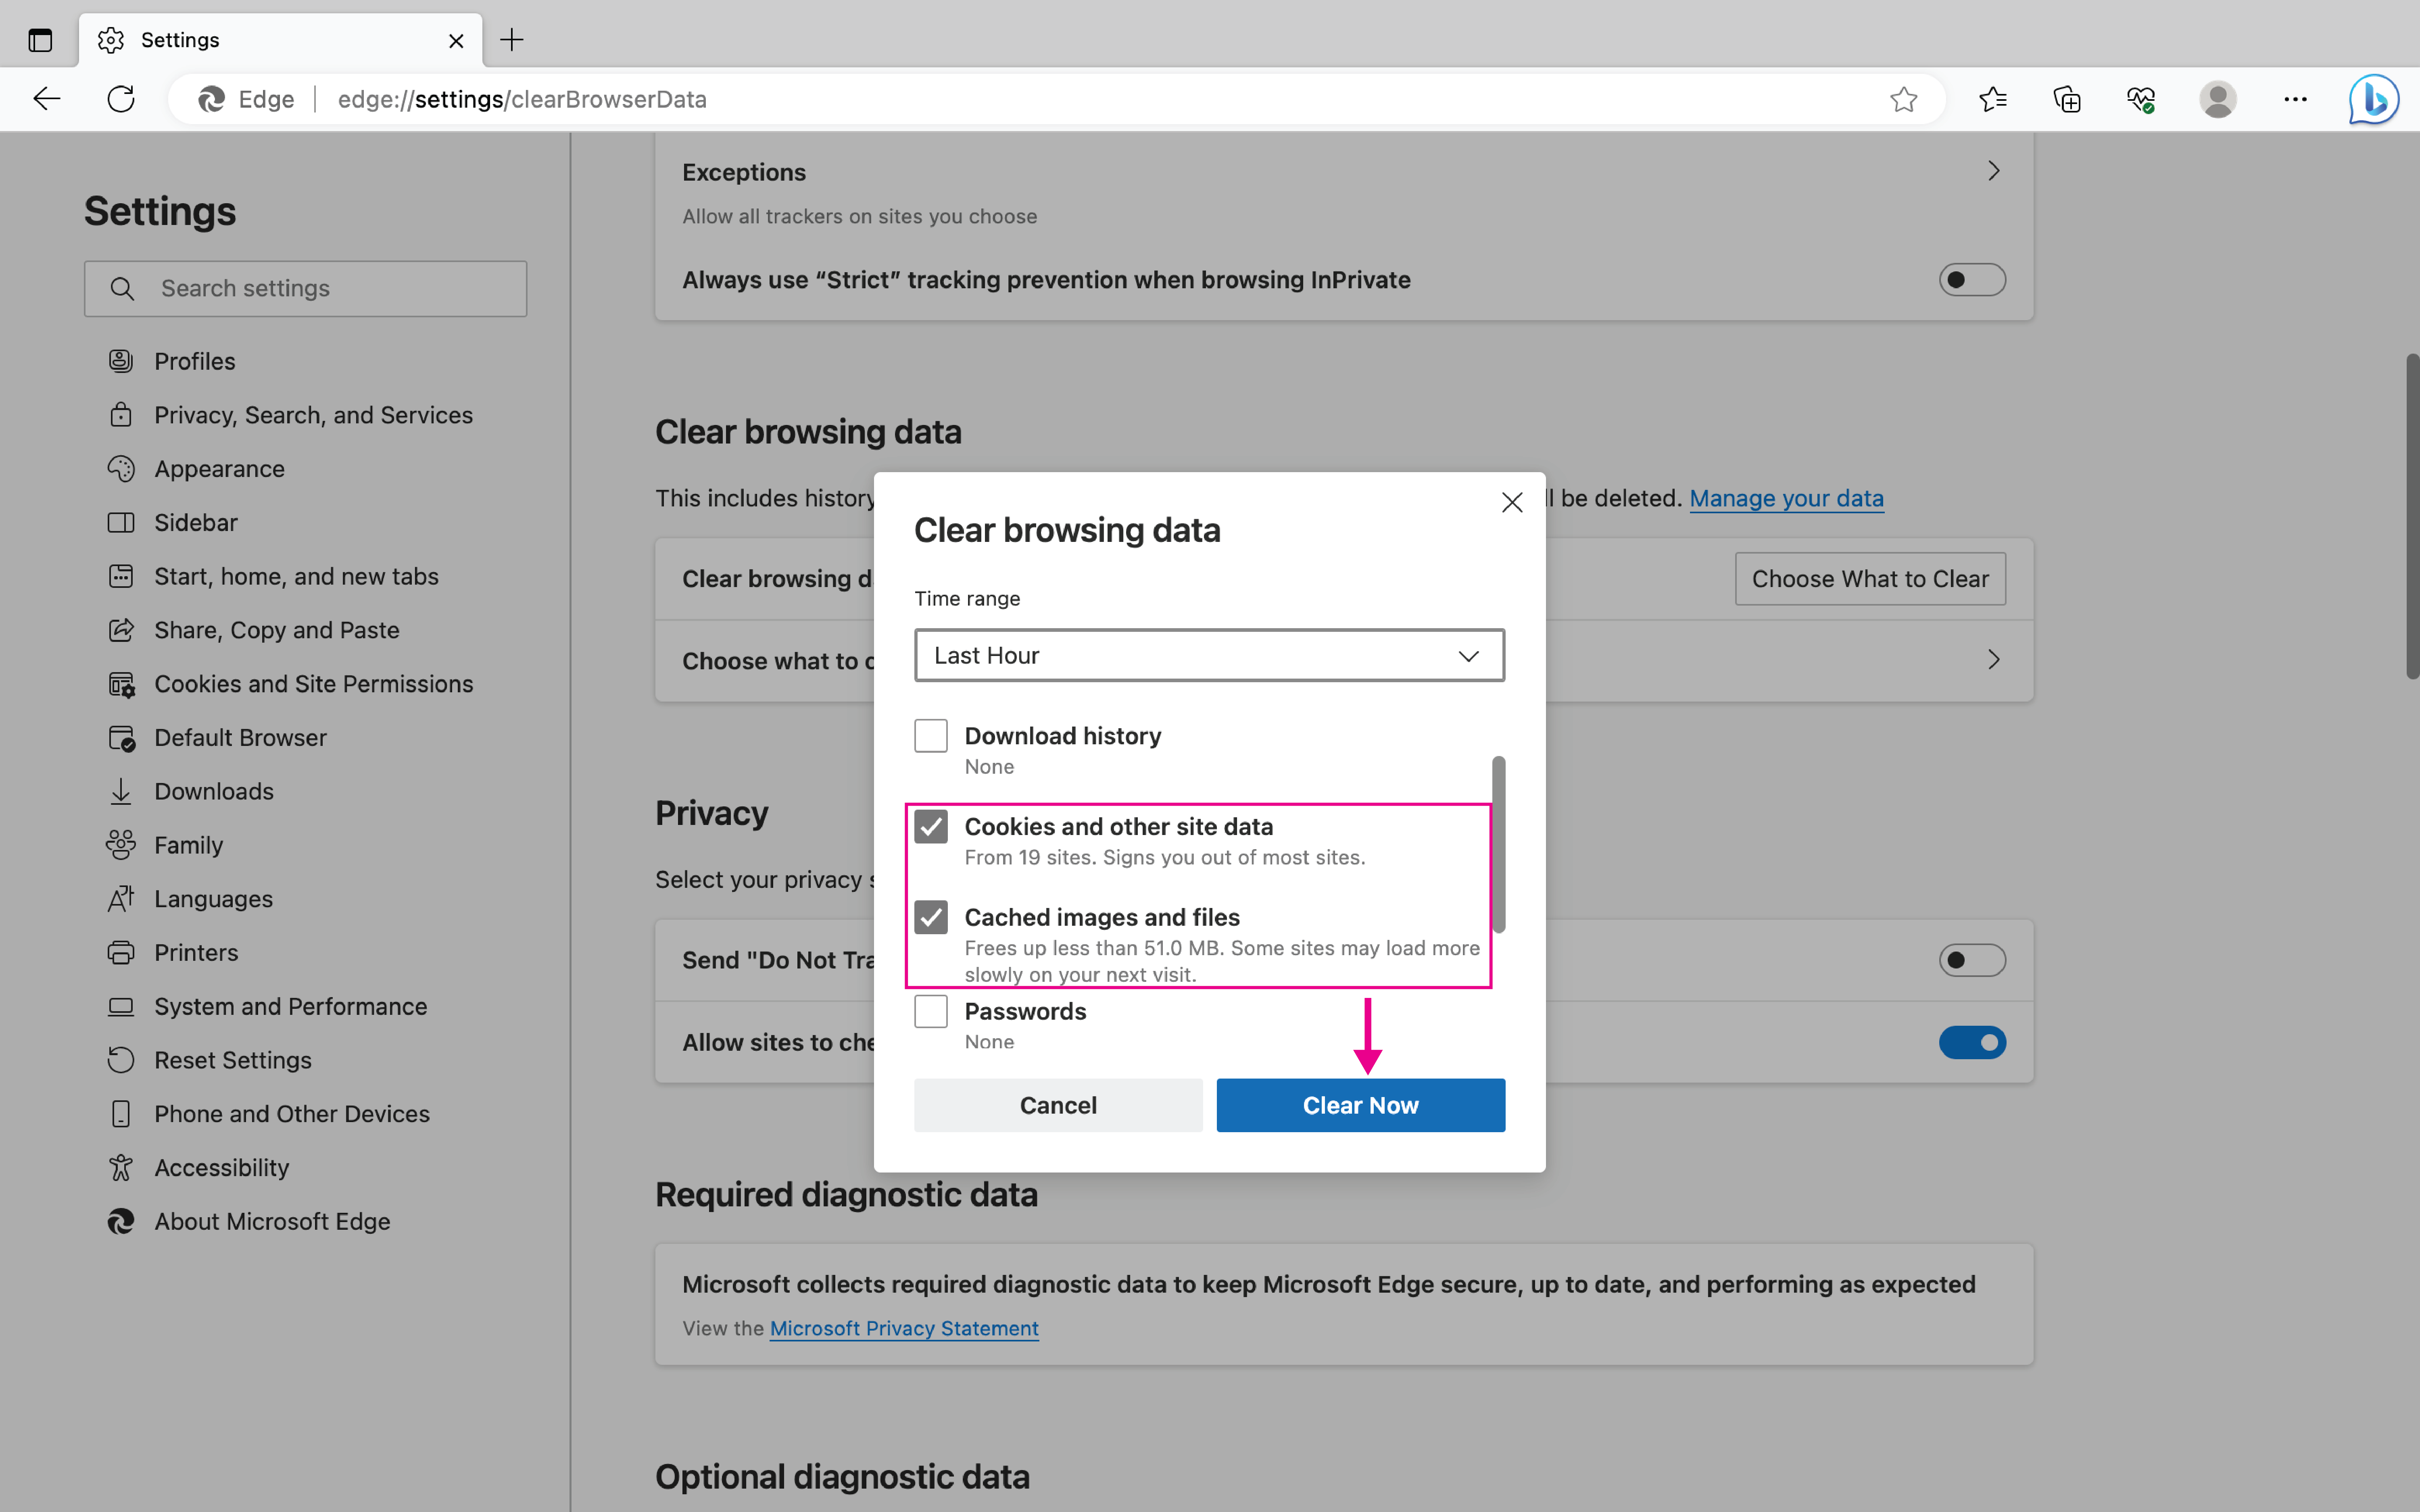Uncheck Cookies and other site data
2420x1512 pixels.
931,827
